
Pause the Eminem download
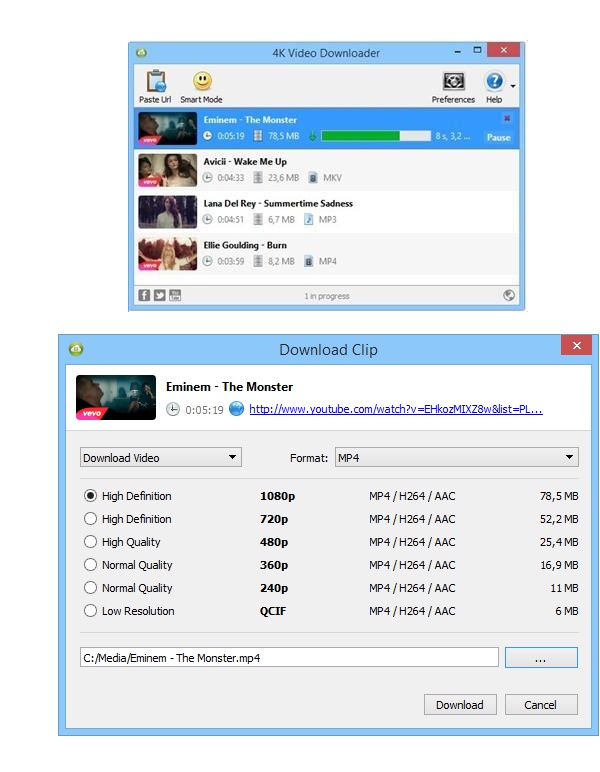(x=498, y=138)
